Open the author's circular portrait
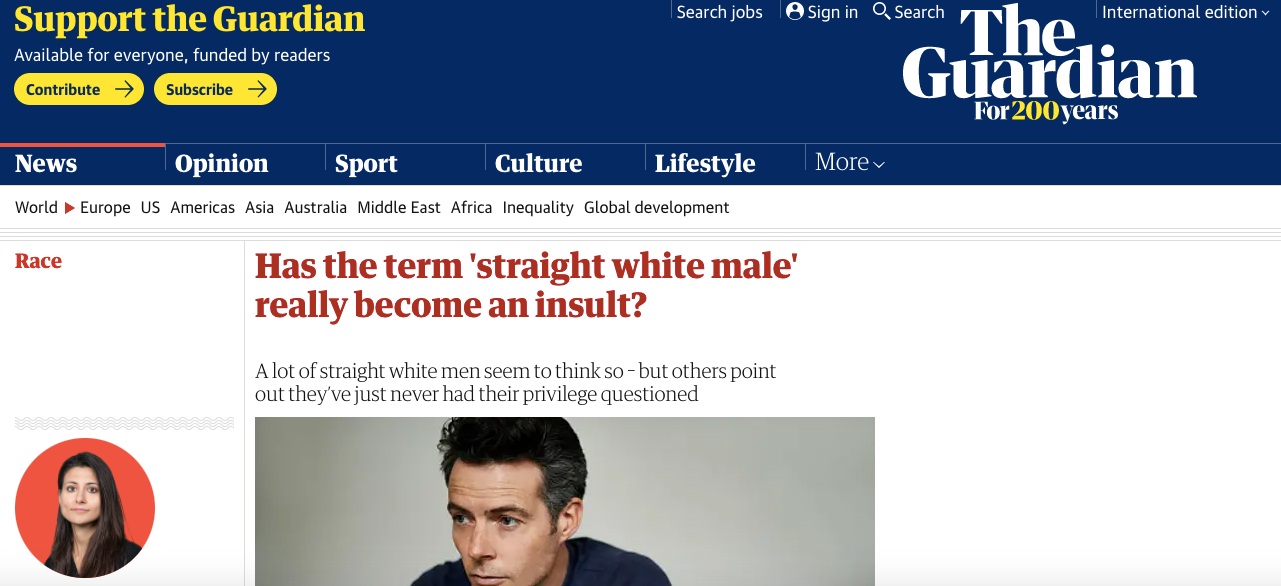Image resolution: width=1281 pixels, height=586 pixels. pyautogui.click(x=85, y=508)
